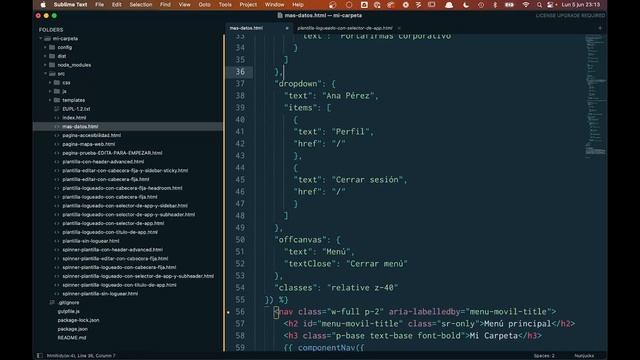Open Spotlight search in menu bar
The image size is (640, 360).
coord(539,5)
